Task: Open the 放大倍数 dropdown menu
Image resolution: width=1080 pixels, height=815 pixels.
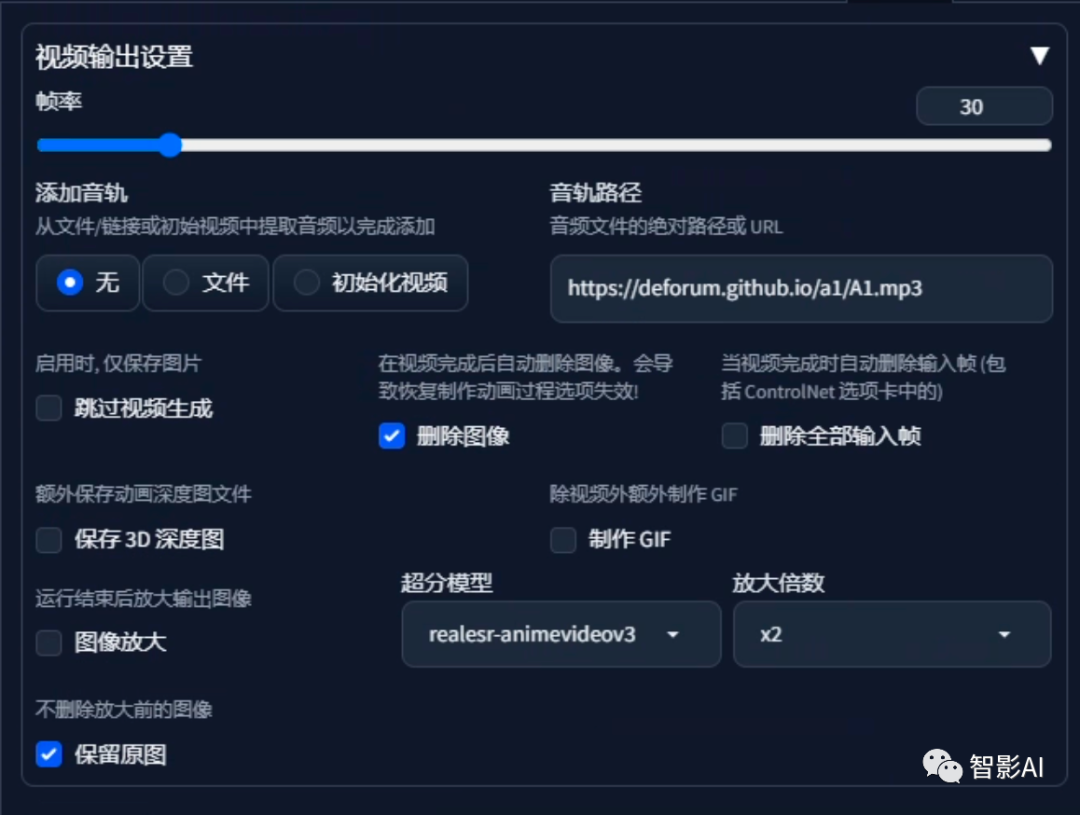Action: [x=890, y=634]
